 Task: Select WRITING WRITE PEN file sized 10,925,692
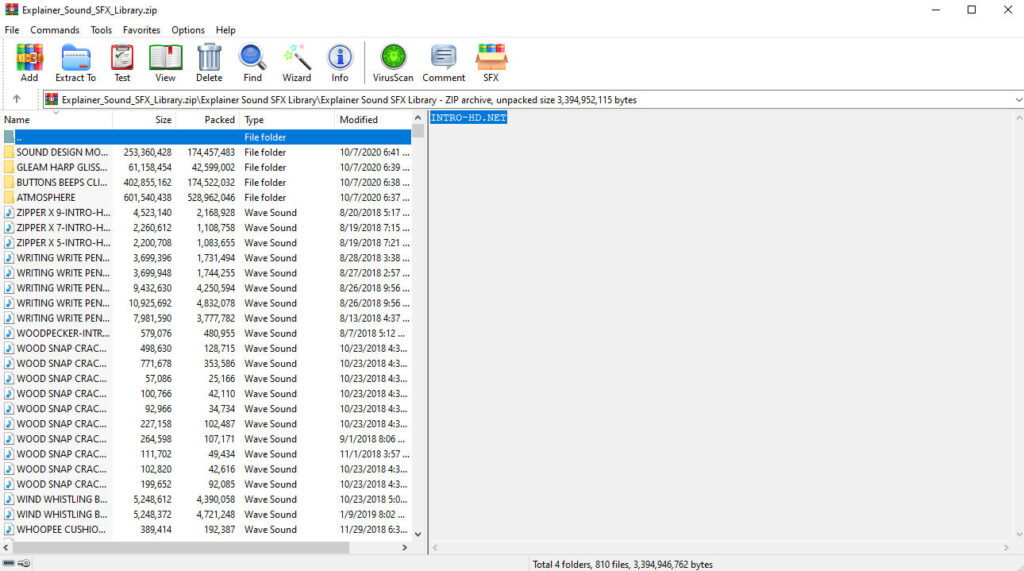[x=206, y=303]
